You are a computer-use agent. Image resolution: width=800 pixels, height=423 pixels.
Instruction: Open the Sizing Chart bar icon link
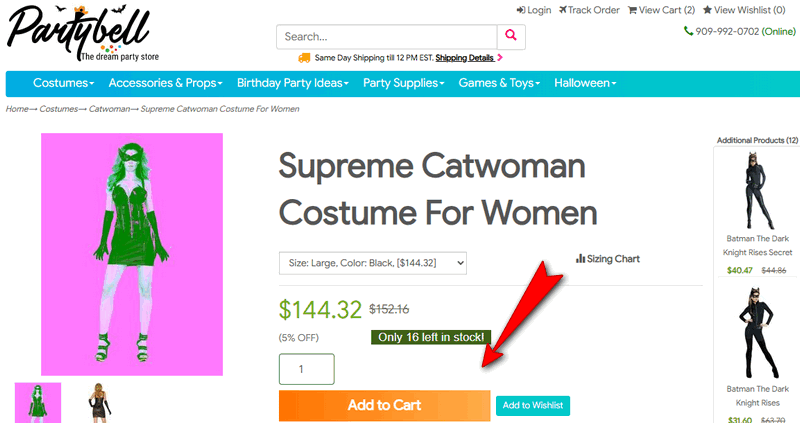(607, 259)
